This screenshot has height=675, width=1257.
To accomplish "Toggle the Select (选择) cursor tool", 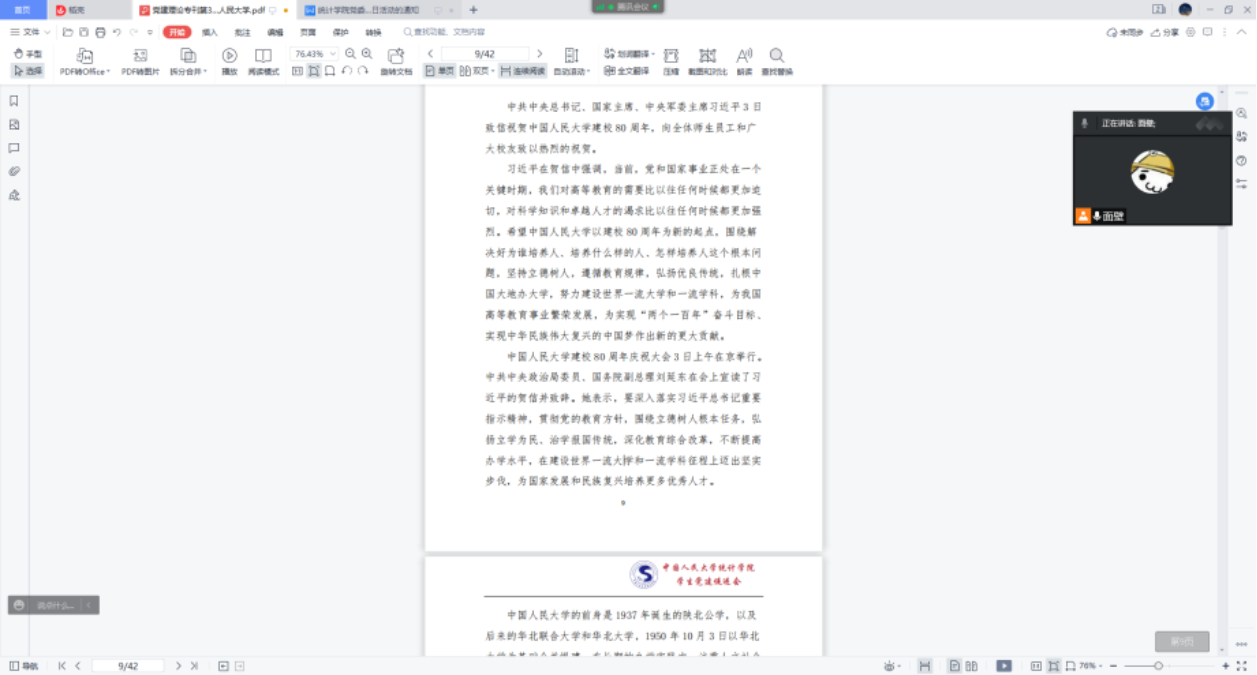I will pyautogui.click(x=27, y=71).
